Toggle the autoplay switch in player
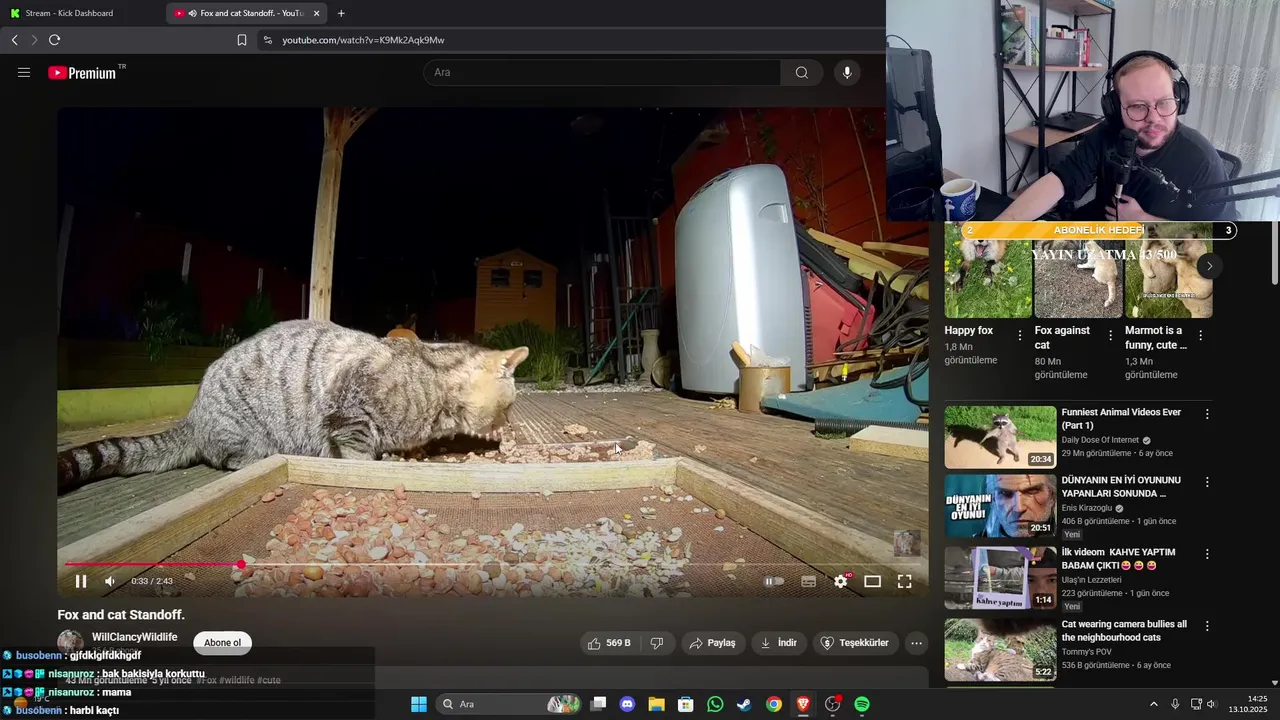1280x720 pixels. [x=774, y=581]
